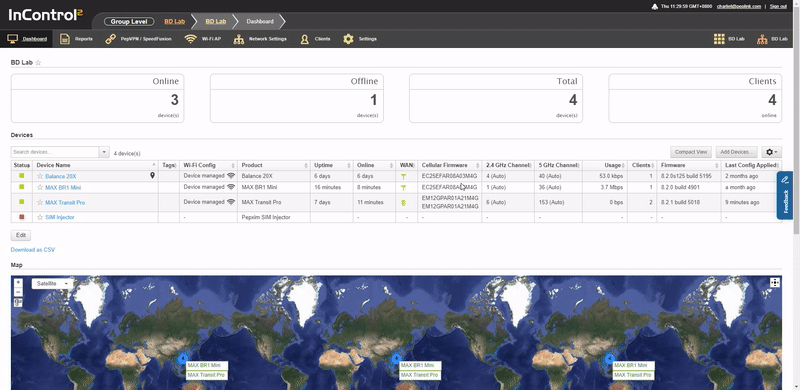This screenshot has width=800, height=390.
Task: Sort by Last Config Applied column
Action: [751, 165]
